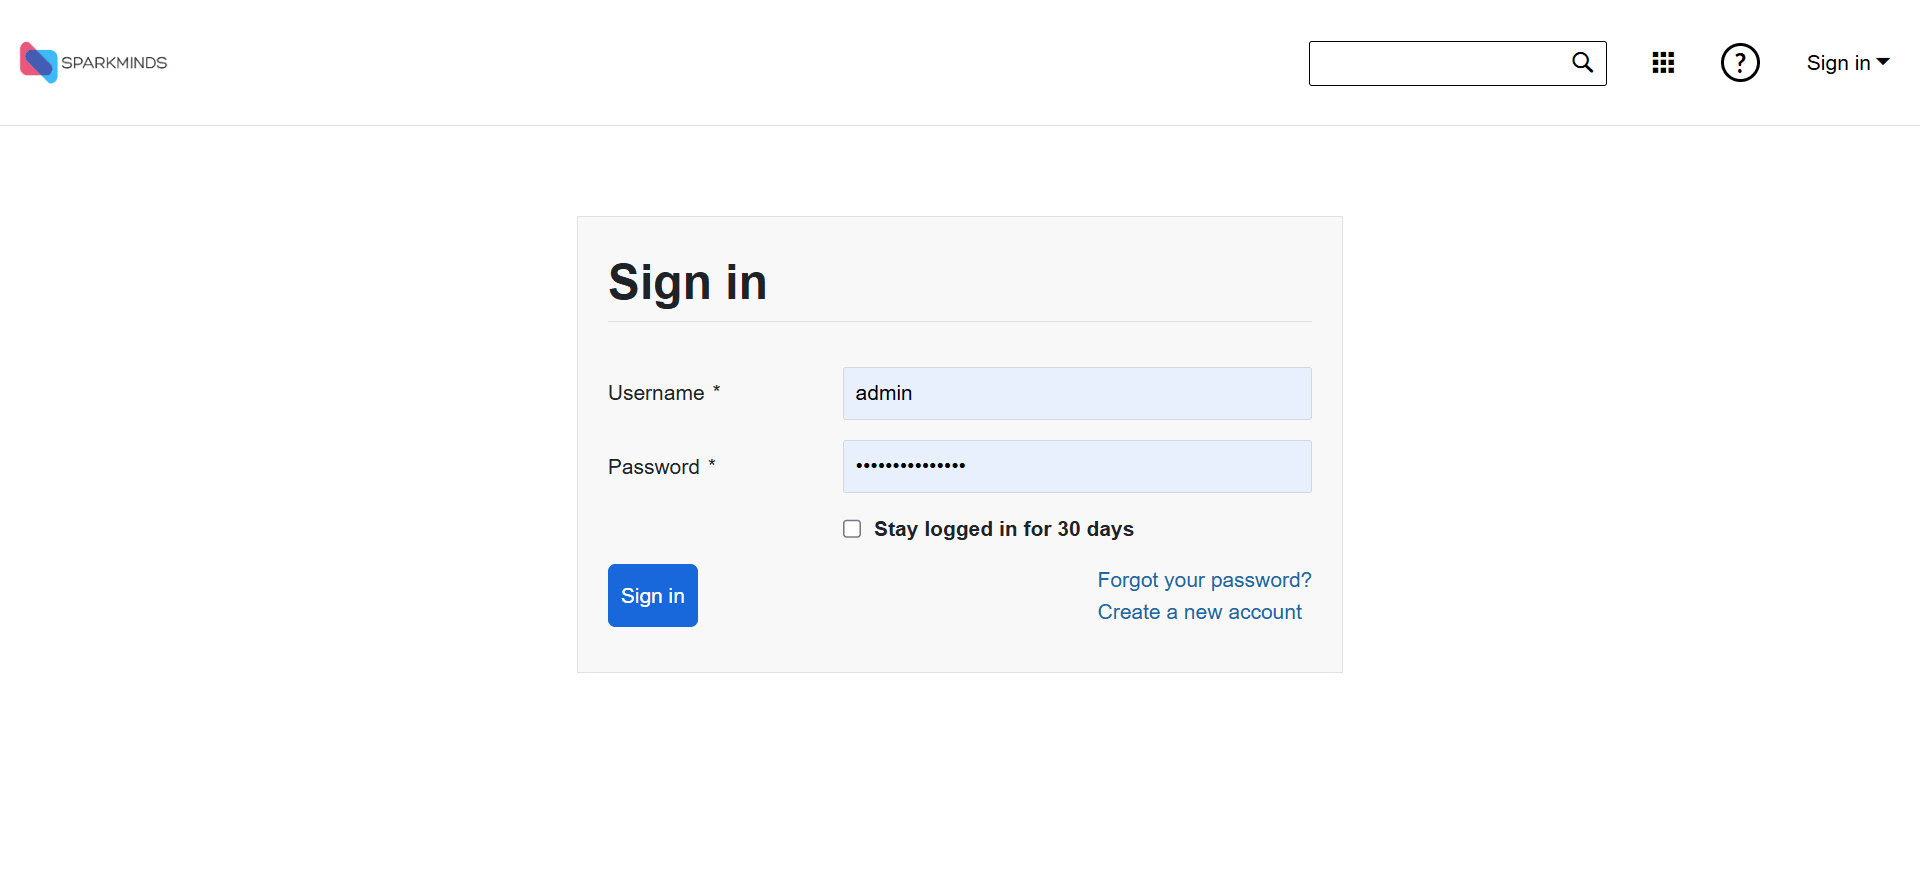
Task: Open the Forgot your password link
Action: tap(1204, 580)
